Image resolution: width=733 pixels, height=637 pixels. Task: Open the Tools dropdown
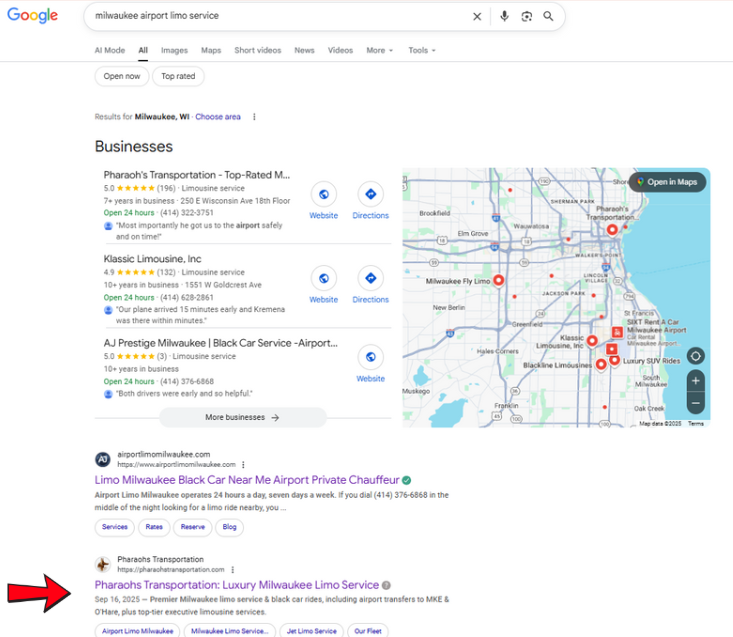pos(421,50)
